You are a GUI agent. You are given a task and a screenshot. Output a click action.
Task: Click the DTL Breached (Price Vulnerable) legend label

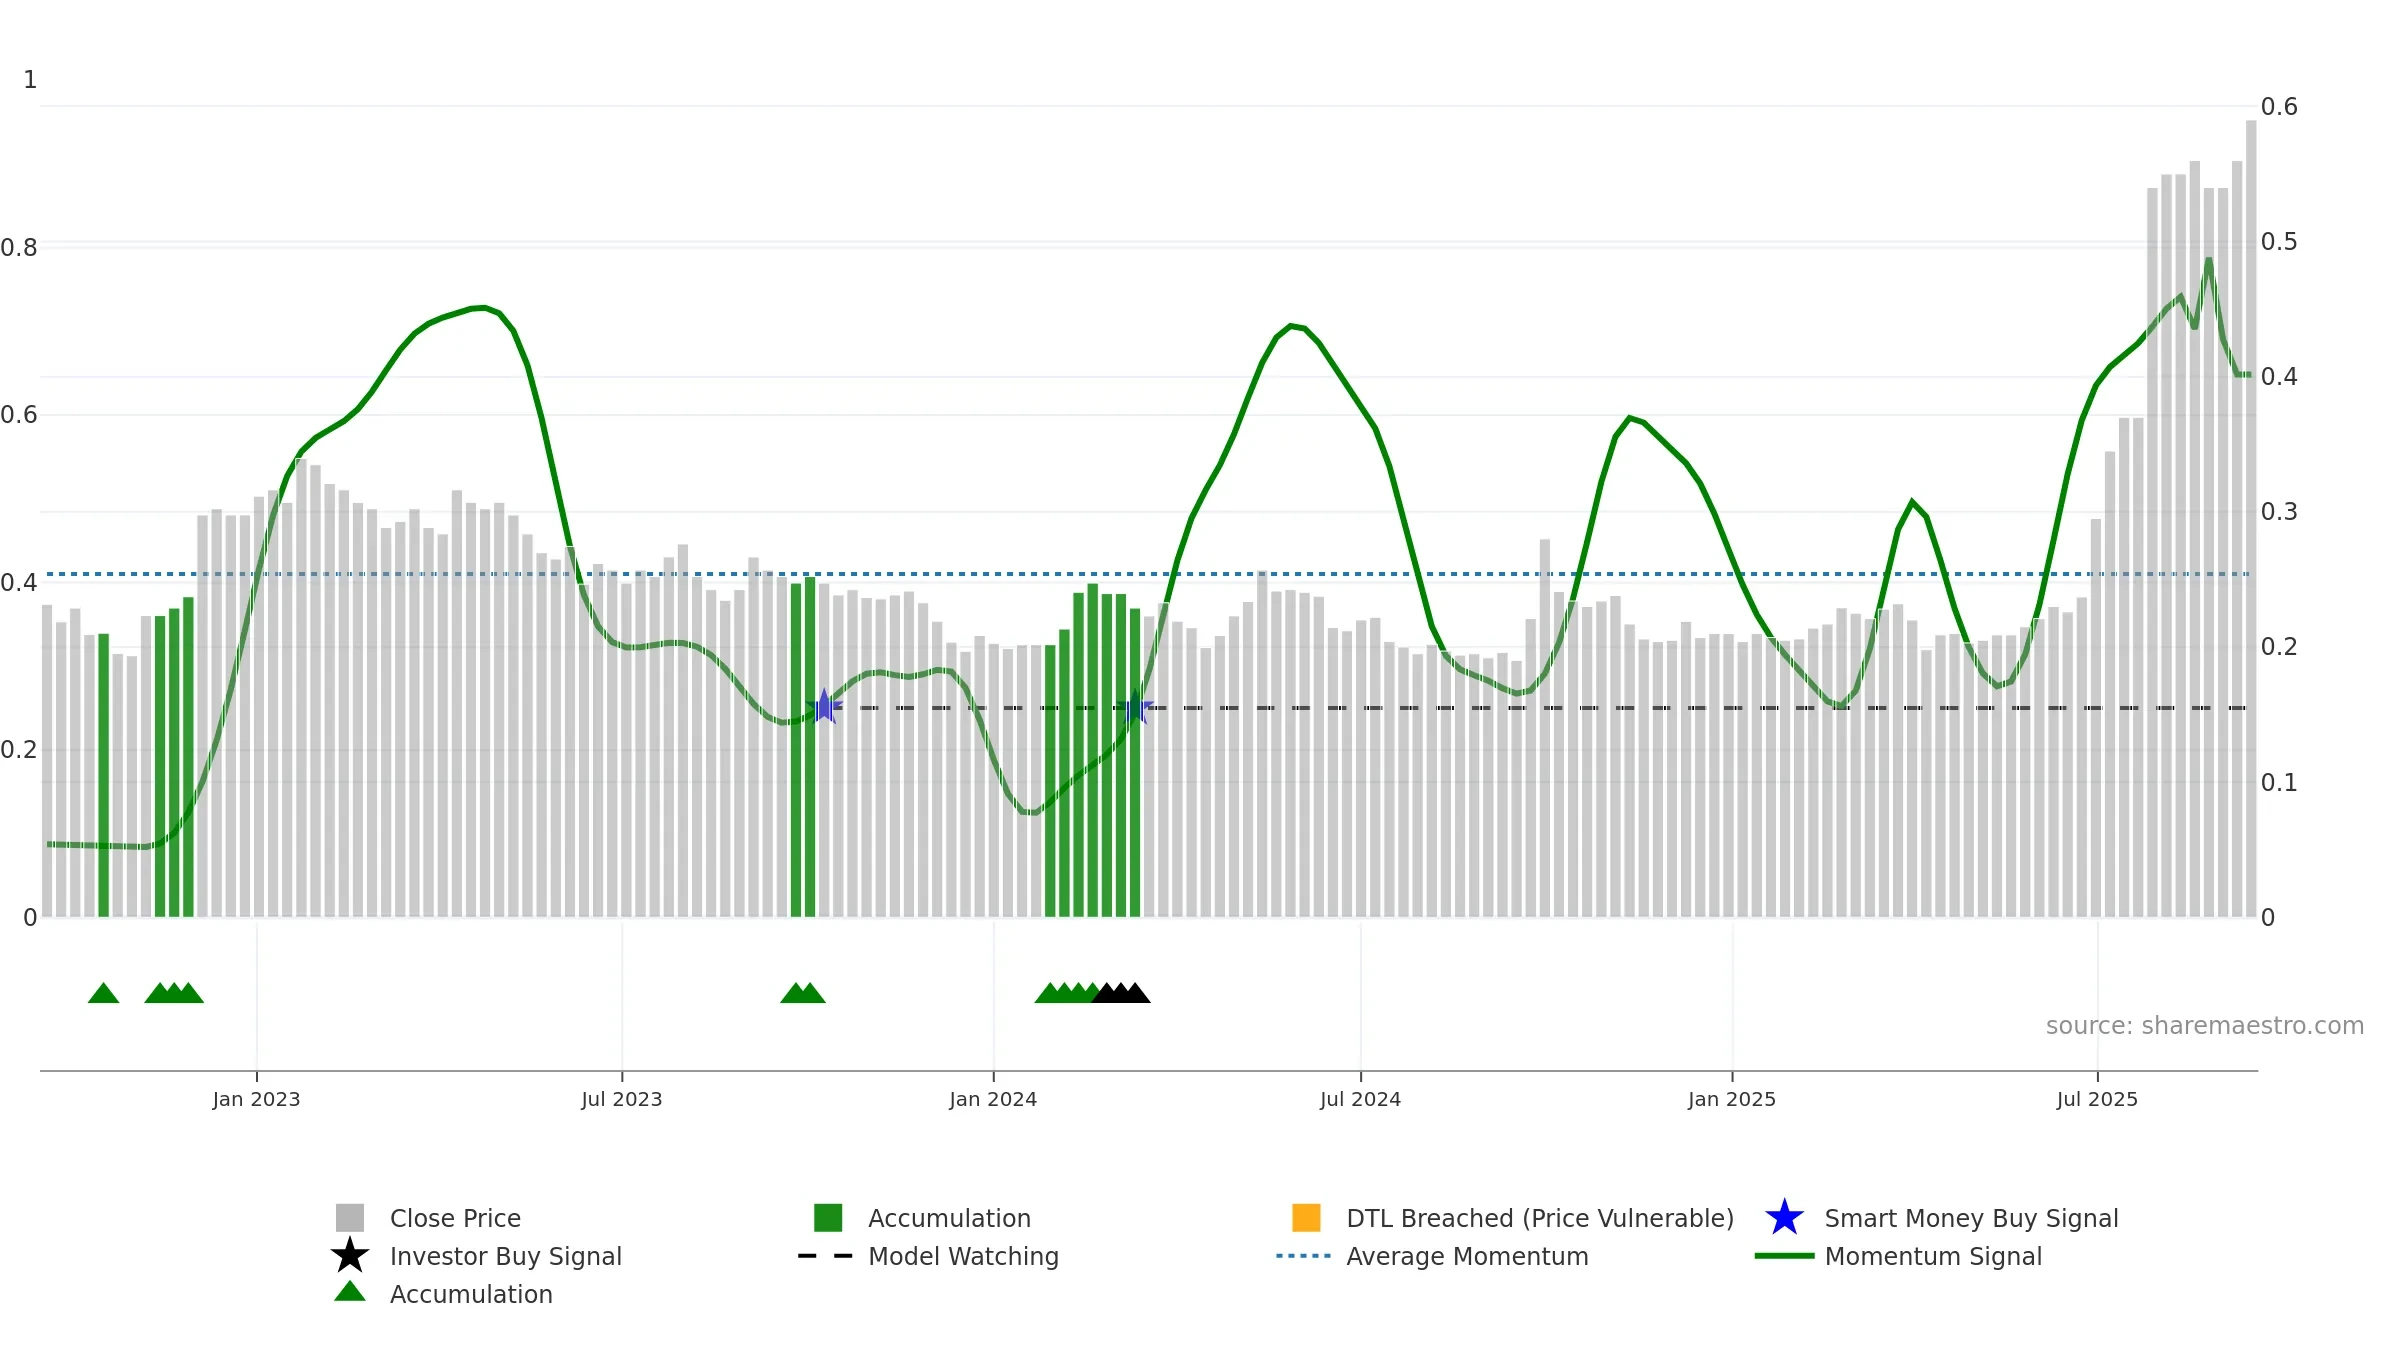click(x=1540, y=1218)
